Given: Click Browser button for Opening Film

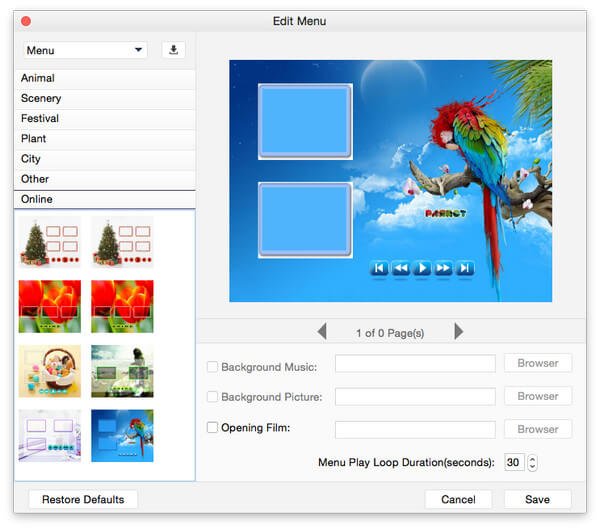Looking at the screenshot, I should 538,429.
